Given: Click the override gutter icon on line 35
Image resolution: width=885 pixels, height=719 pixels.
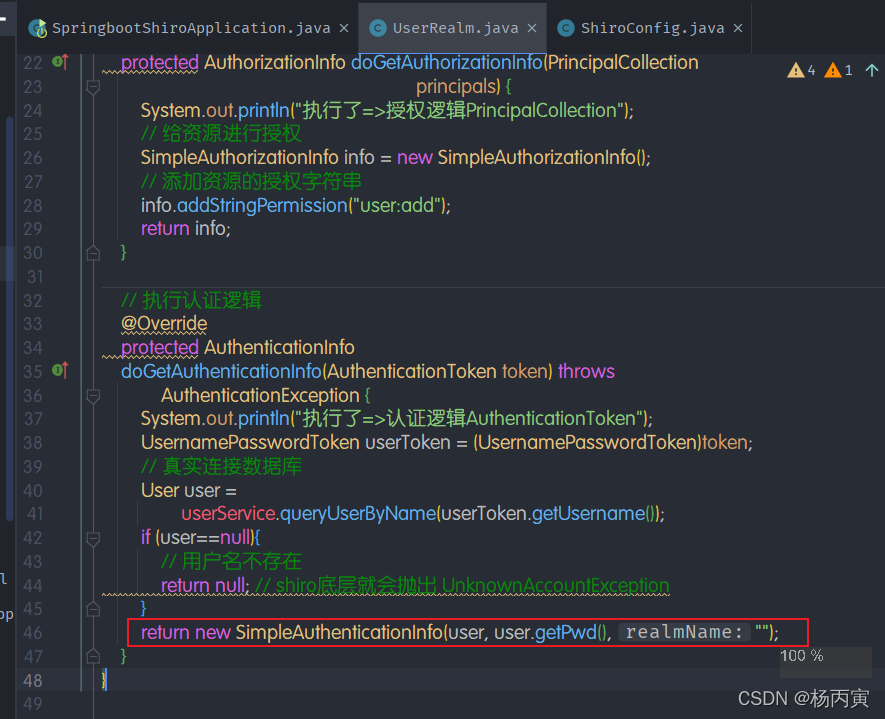Looking at the screenshot, I should point(60,370).
